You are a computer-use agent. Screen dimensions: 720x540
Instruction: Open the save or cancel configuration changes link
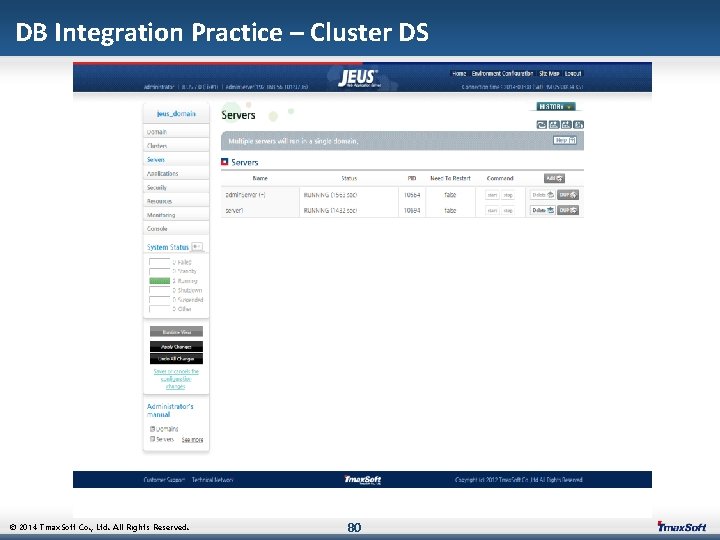(176, 379)
